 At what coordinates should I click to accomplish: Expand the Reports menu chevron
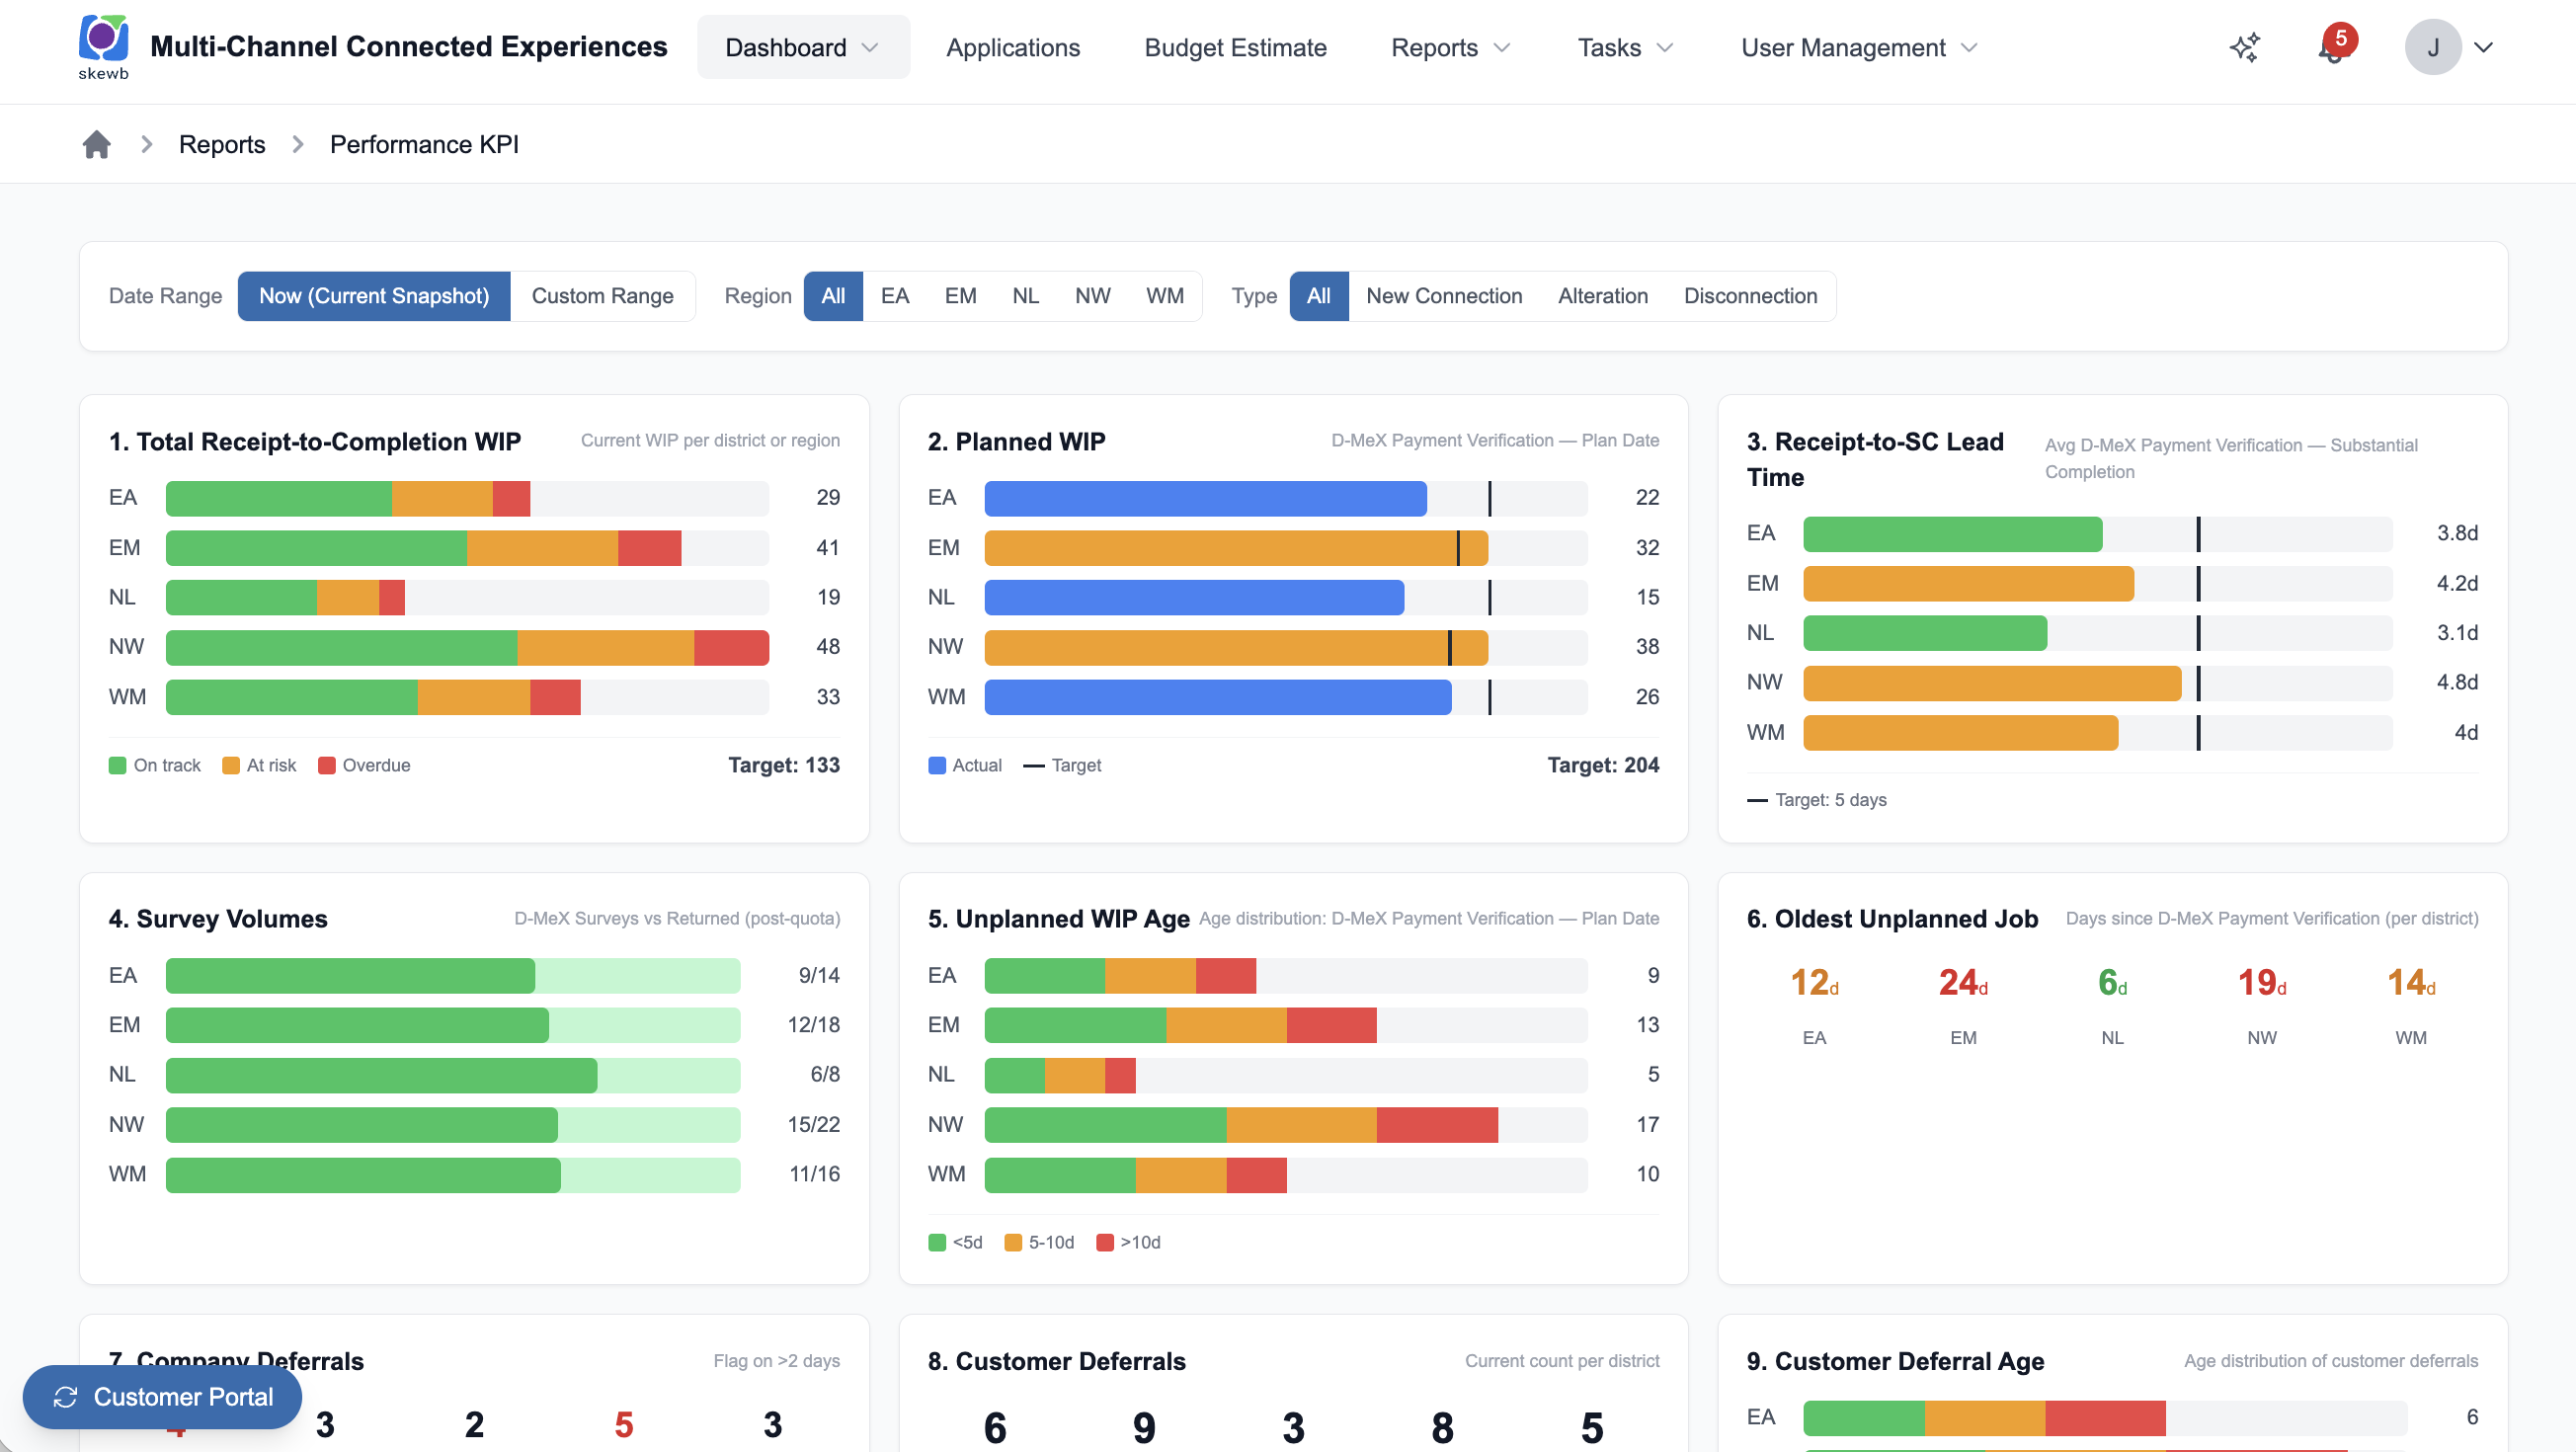[1501, 48]
